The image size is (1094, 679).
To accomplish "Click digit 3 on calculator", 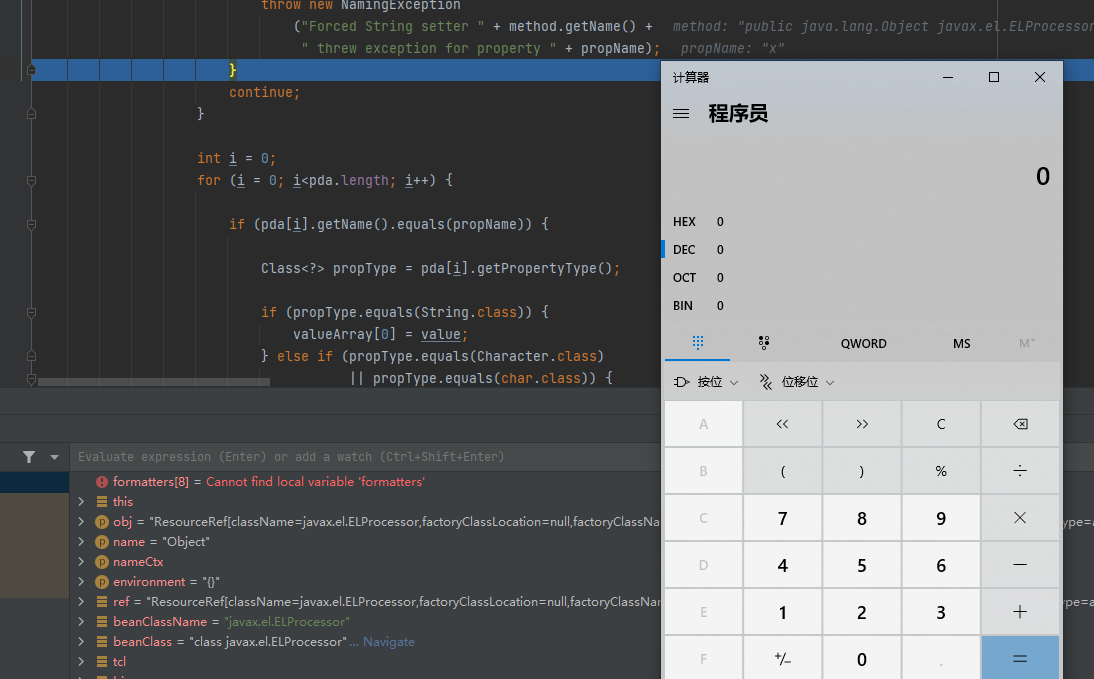I will tap(941, 612).
